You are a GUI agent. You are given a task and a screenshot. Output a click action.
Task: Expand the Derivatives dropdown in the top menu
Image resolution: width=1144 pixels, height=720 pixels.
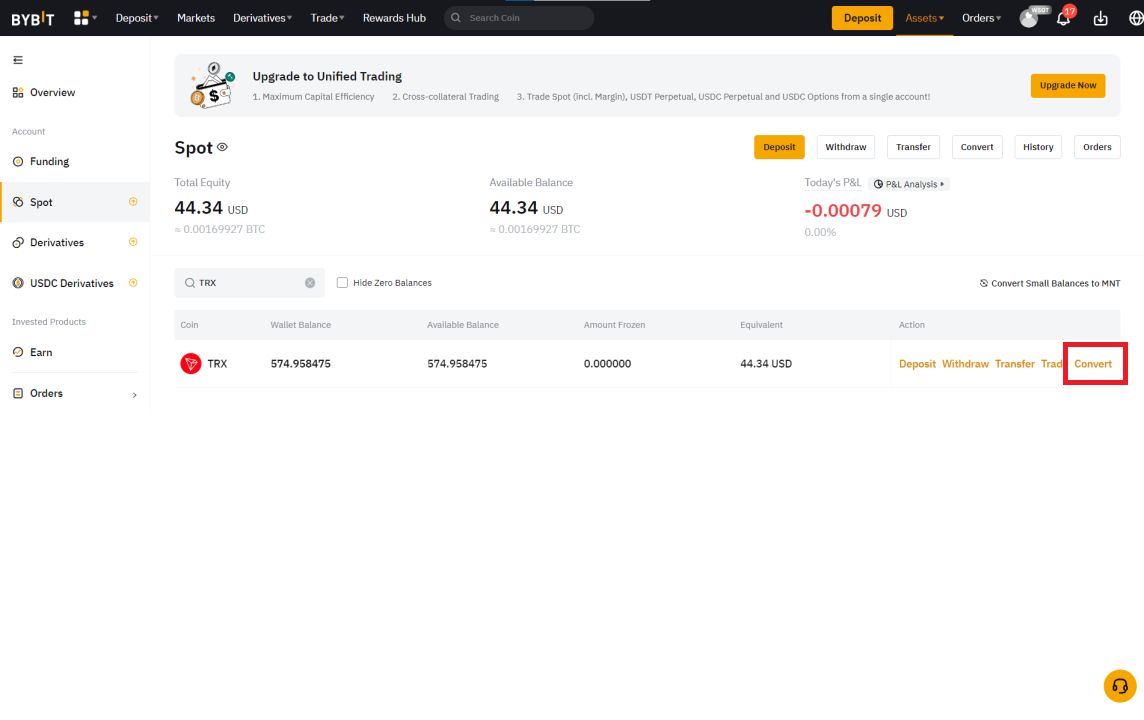coord(263,18)
